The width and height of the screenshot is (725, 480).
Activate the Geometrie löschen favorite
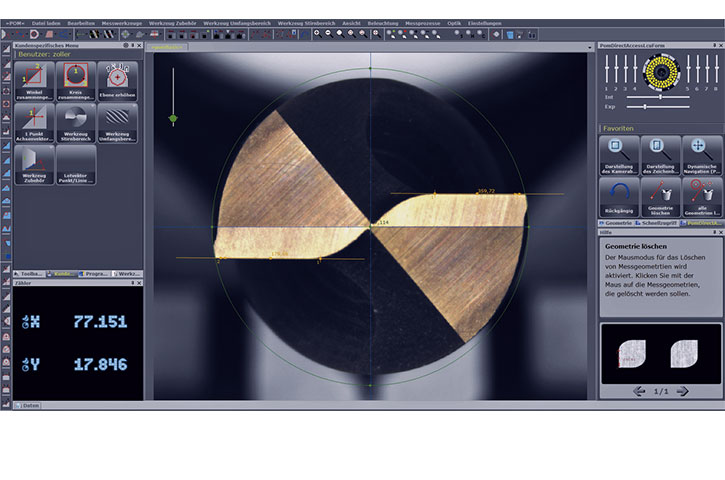(x=659, y=195)
